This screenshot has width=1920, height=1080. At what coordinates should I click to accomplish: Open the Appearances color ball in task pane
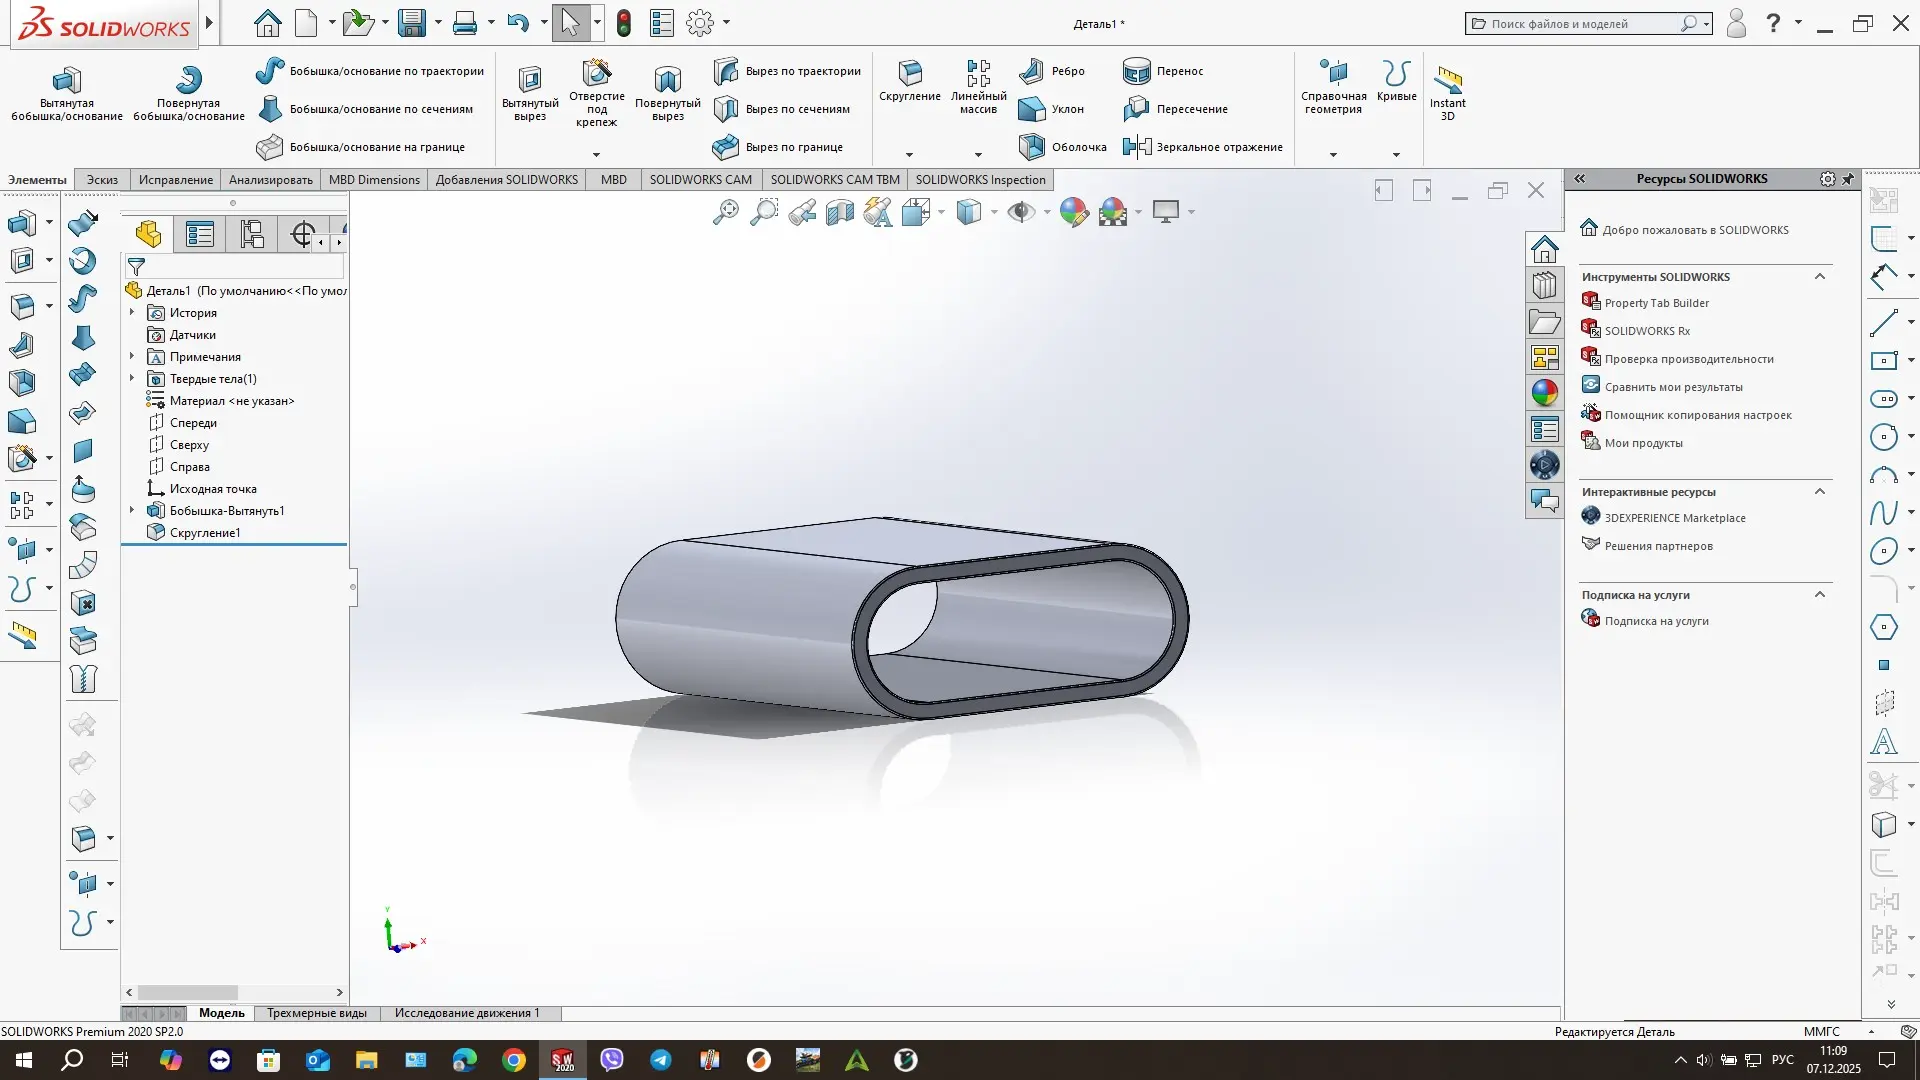1545,393
